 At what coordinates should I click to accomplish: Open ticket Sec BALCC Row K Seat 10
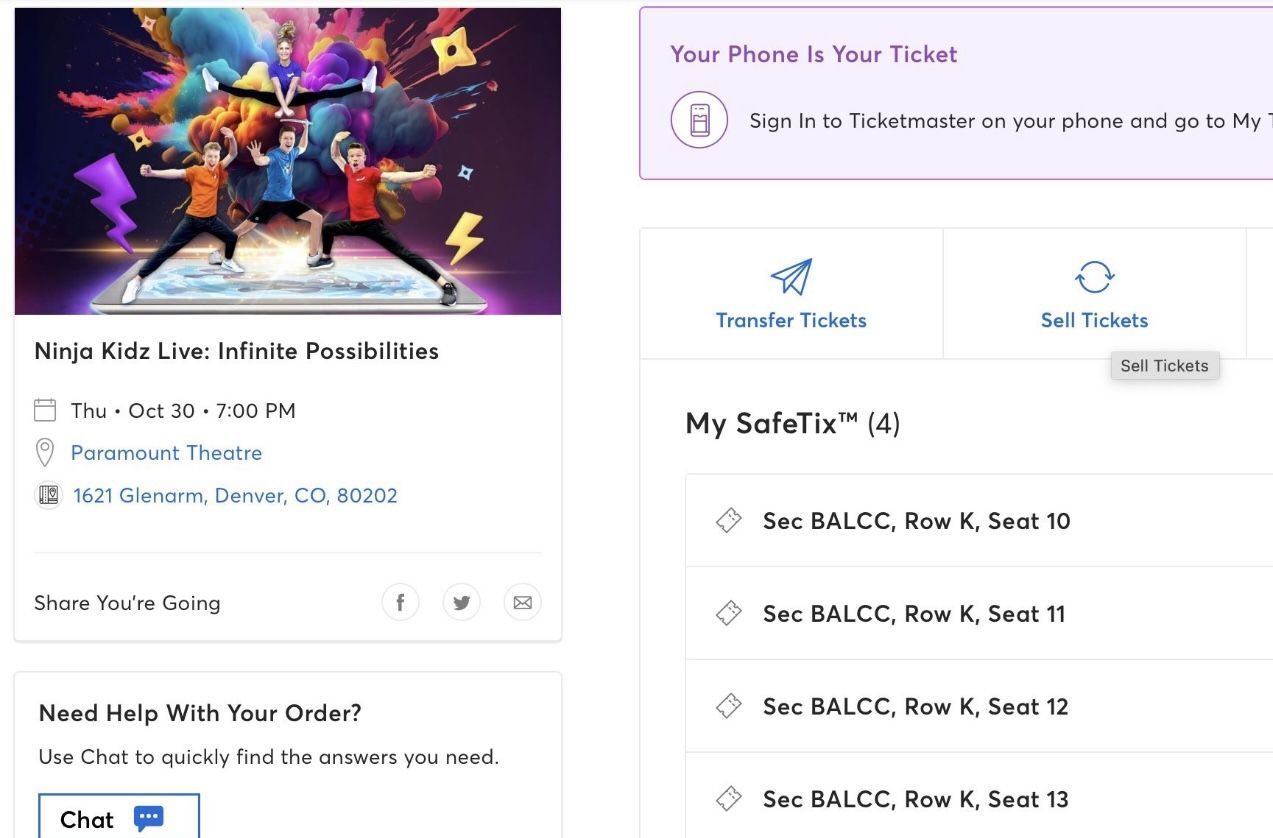click(916, 521)
